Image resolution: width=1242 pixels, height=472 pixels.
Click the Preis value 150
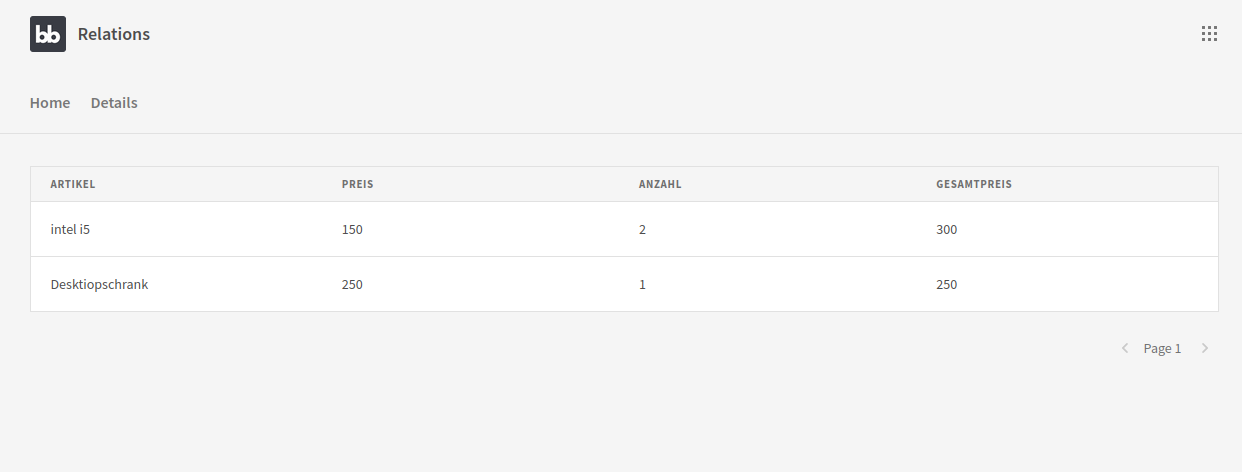click(352, 230)
